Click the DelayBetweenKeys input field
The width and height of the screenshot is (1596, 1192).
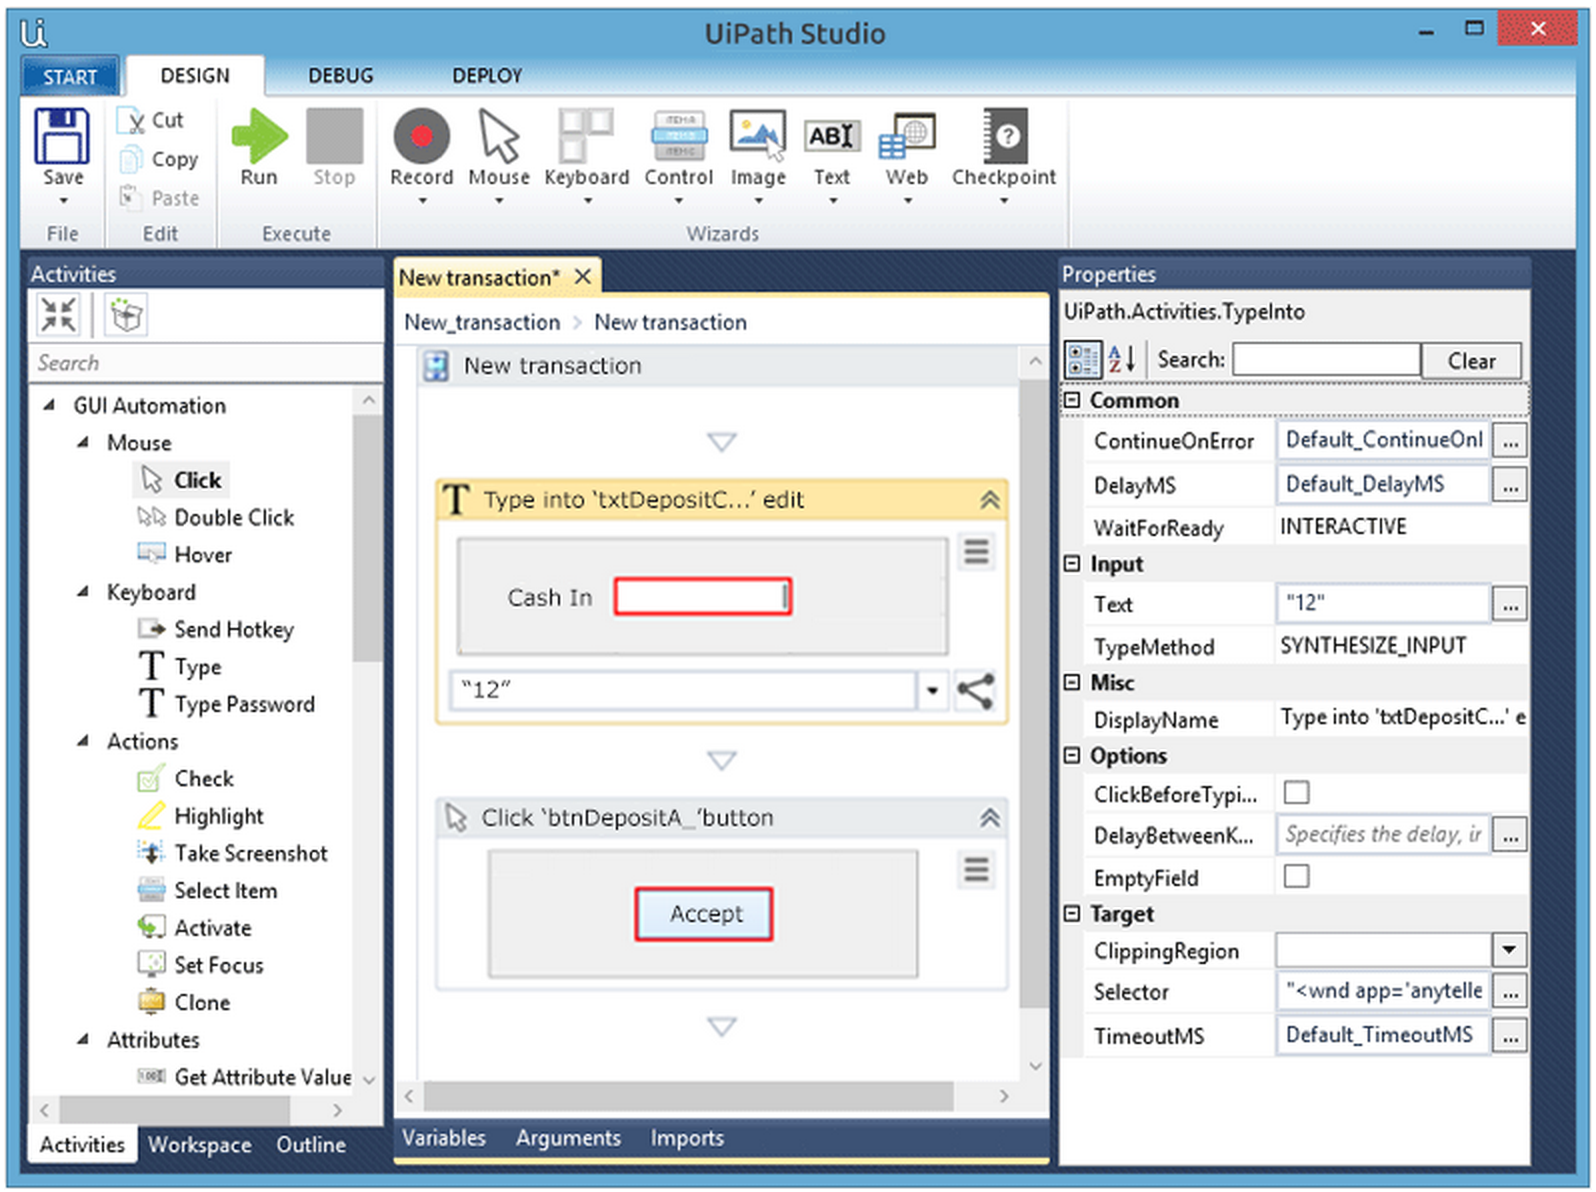[1383, 833]
